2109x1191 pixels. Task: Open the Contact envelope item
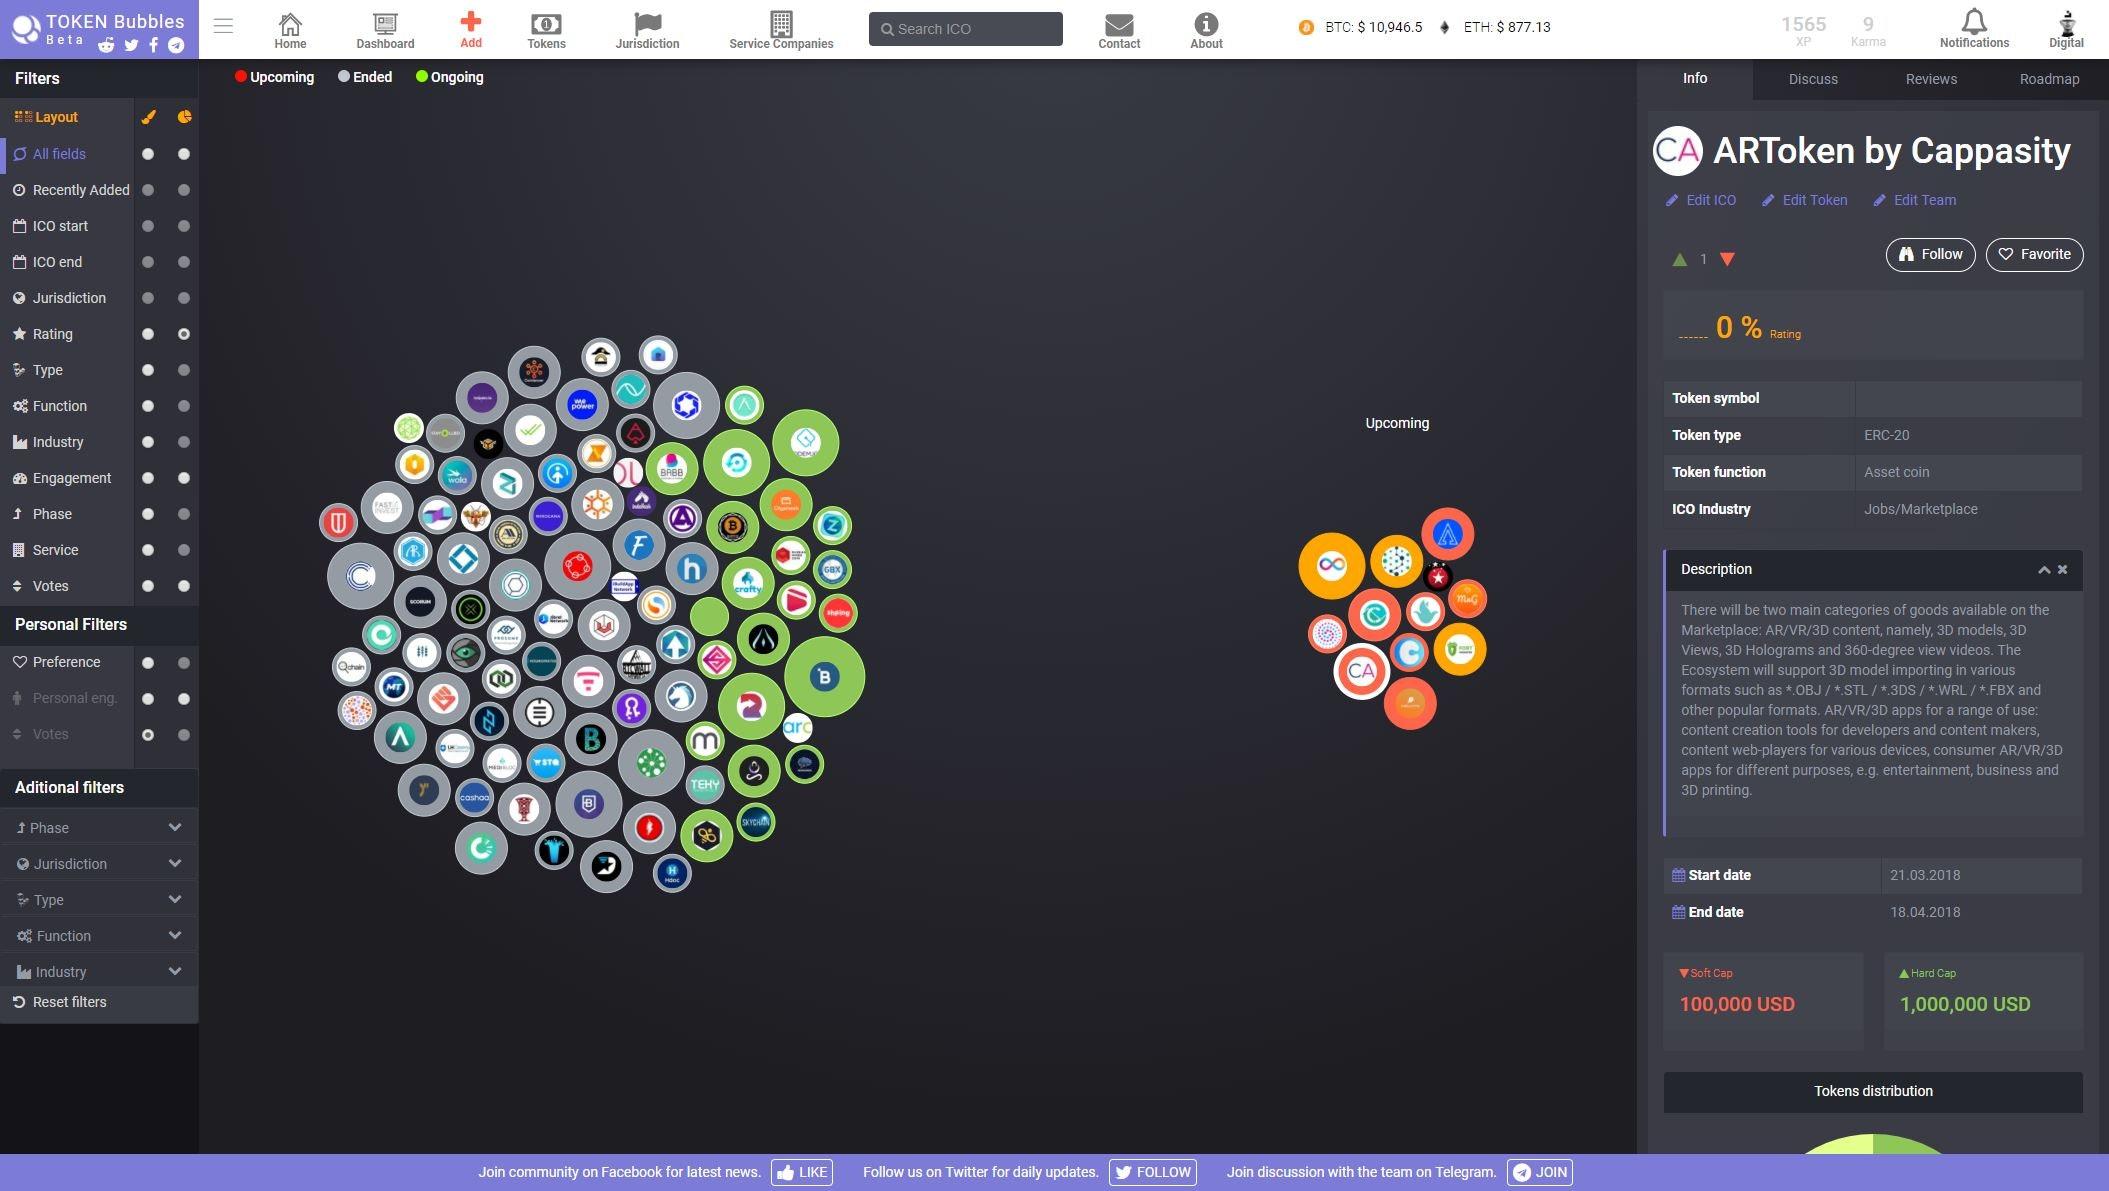coord(1119,30)
